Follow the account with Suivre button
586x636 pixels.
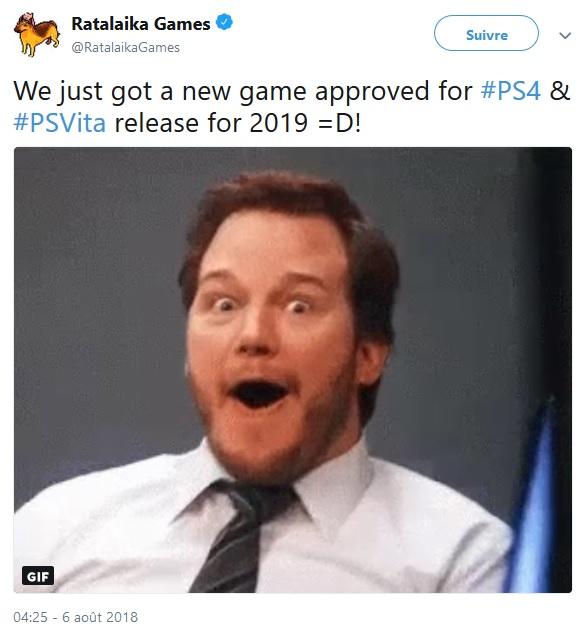click(x=486, y=33)
